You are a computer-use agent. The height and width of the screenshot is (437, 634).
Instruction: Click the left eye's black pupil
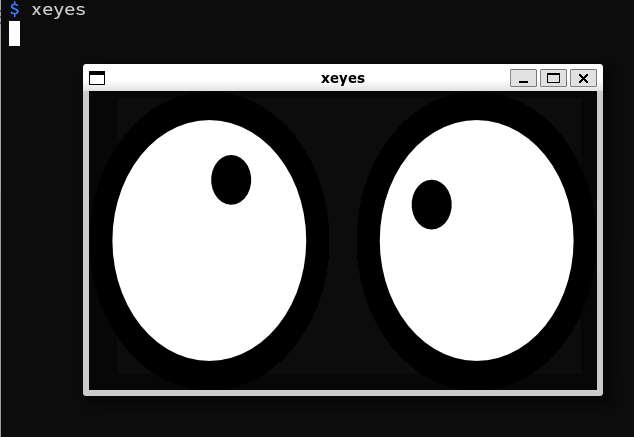point(231,179)
